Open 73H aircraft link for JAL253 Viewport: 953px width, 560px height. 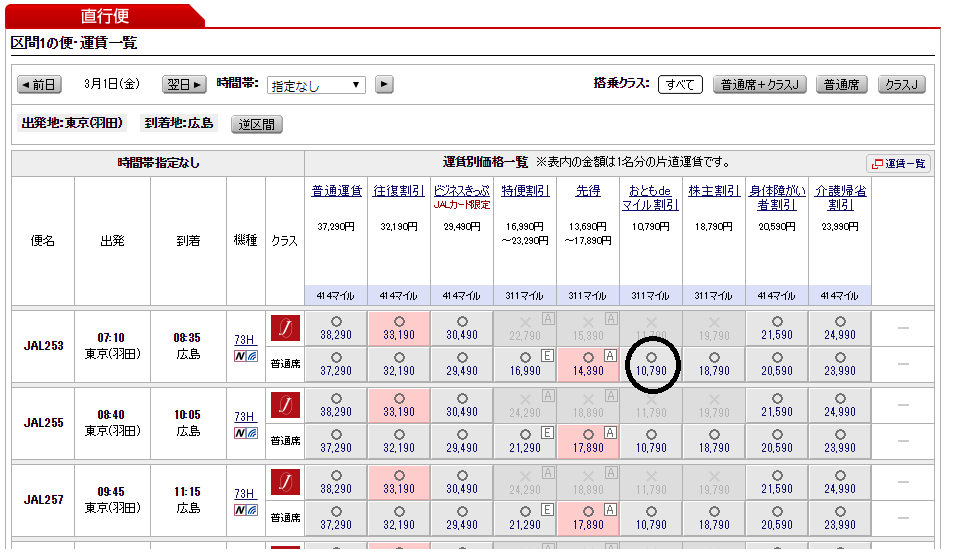click(244, 340)
